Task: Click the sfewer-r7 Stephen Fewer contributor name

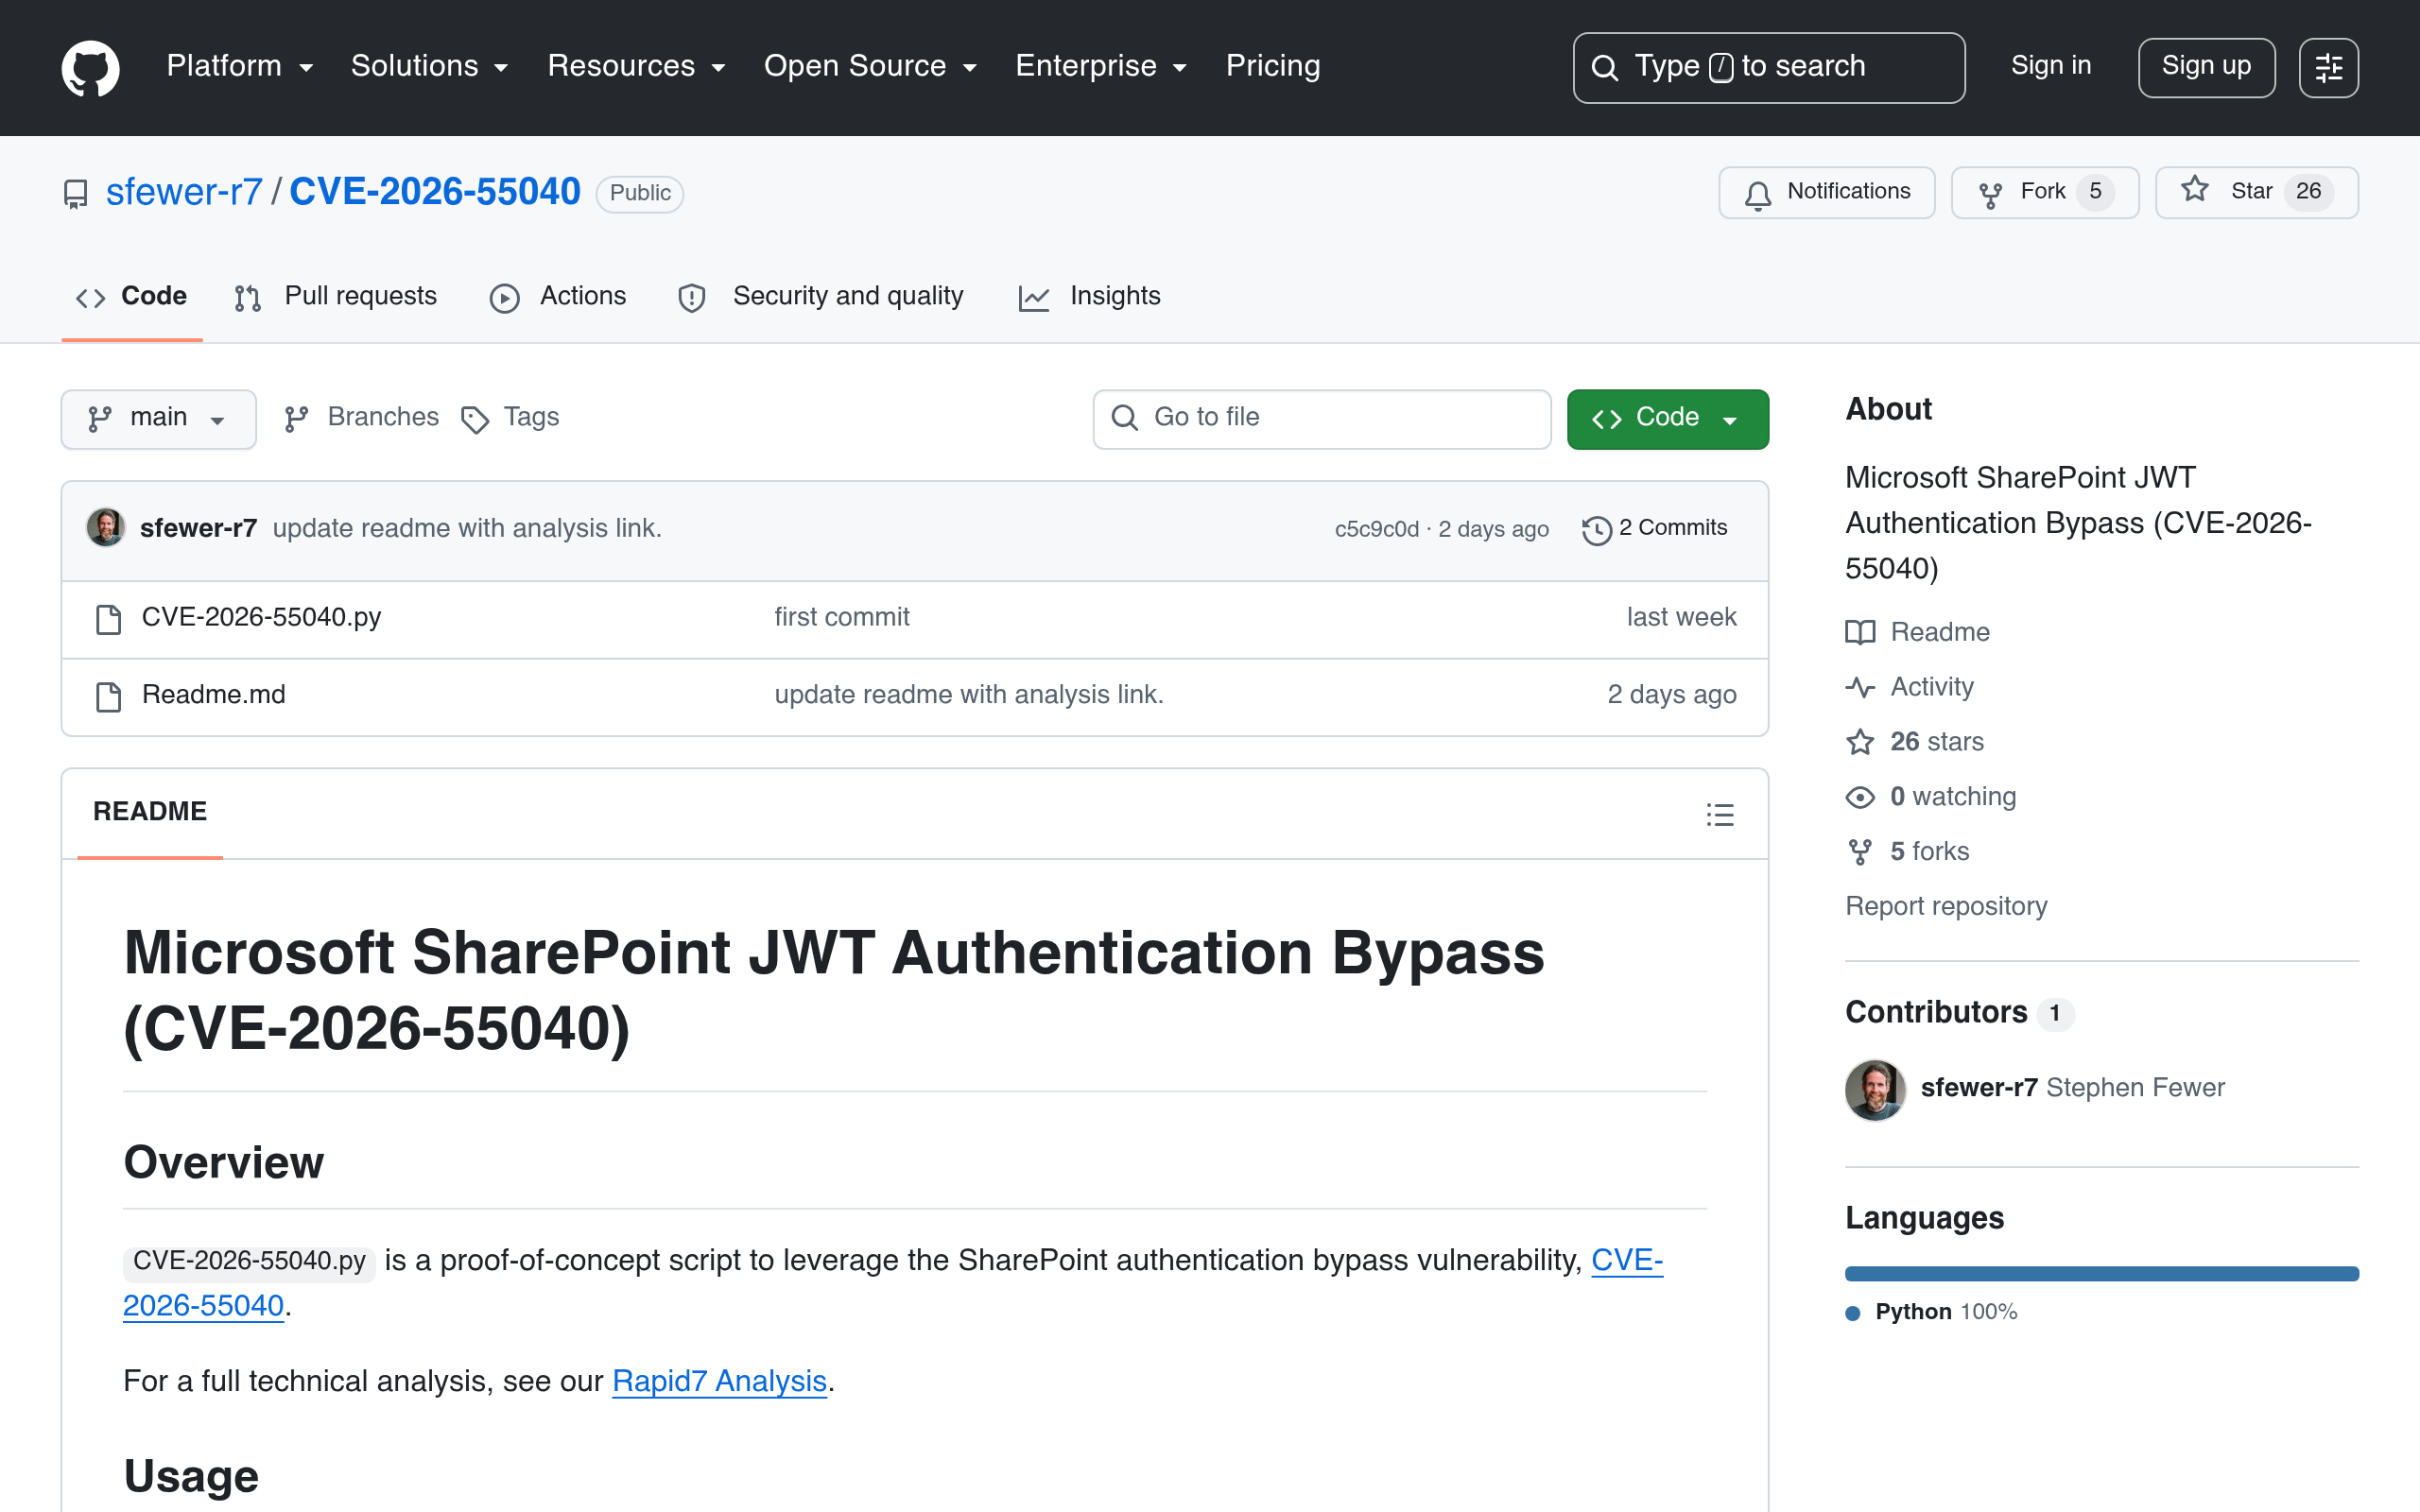Action: point(2072,1088)
